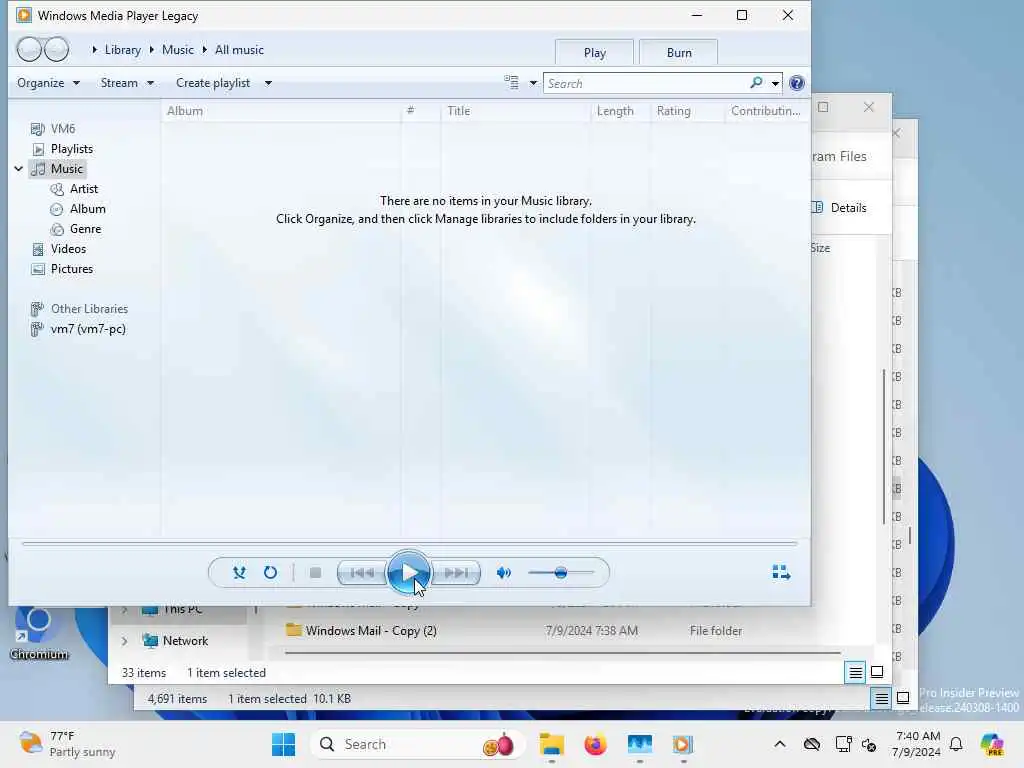Select Genre under Music
The height and width of the screenshot is (768, 1024).
click(x=76, y=229)
